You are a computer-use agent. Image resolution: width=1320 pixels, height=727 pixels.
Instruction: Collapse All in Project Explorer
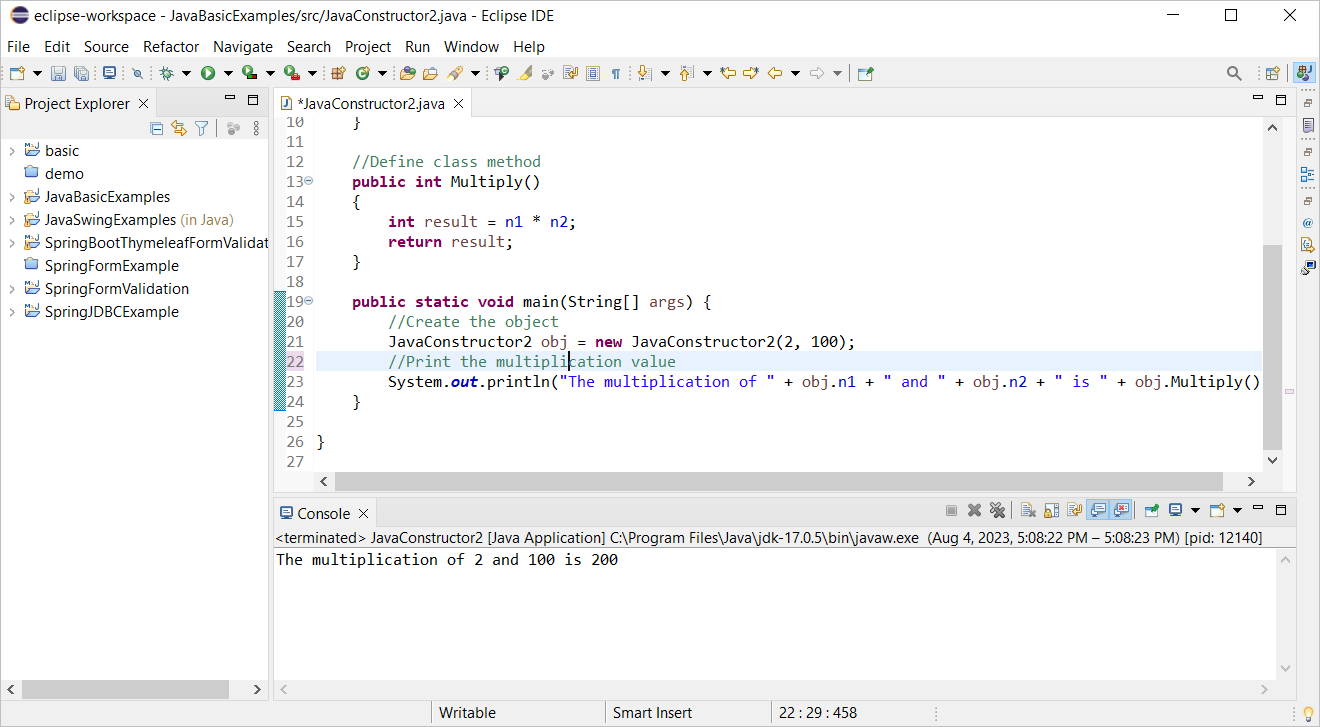[x=156, y=128]
